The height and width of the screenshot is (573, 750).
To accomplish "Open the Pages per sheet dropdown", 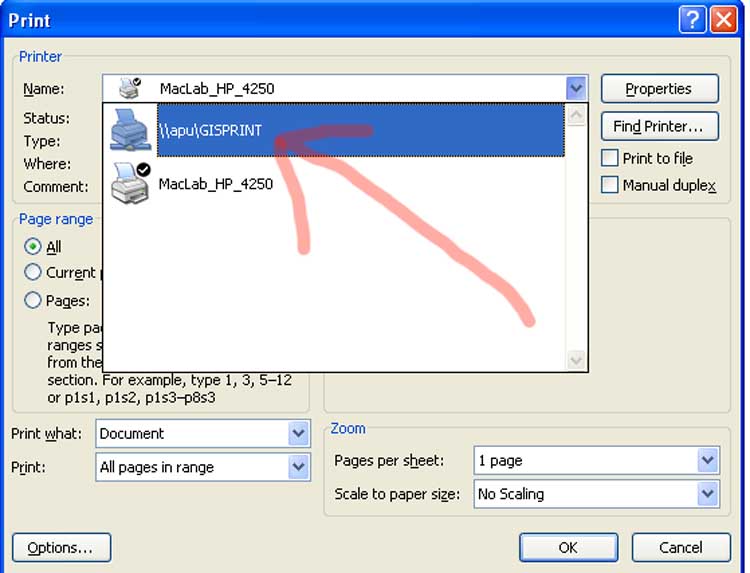I will coord(708,460).
